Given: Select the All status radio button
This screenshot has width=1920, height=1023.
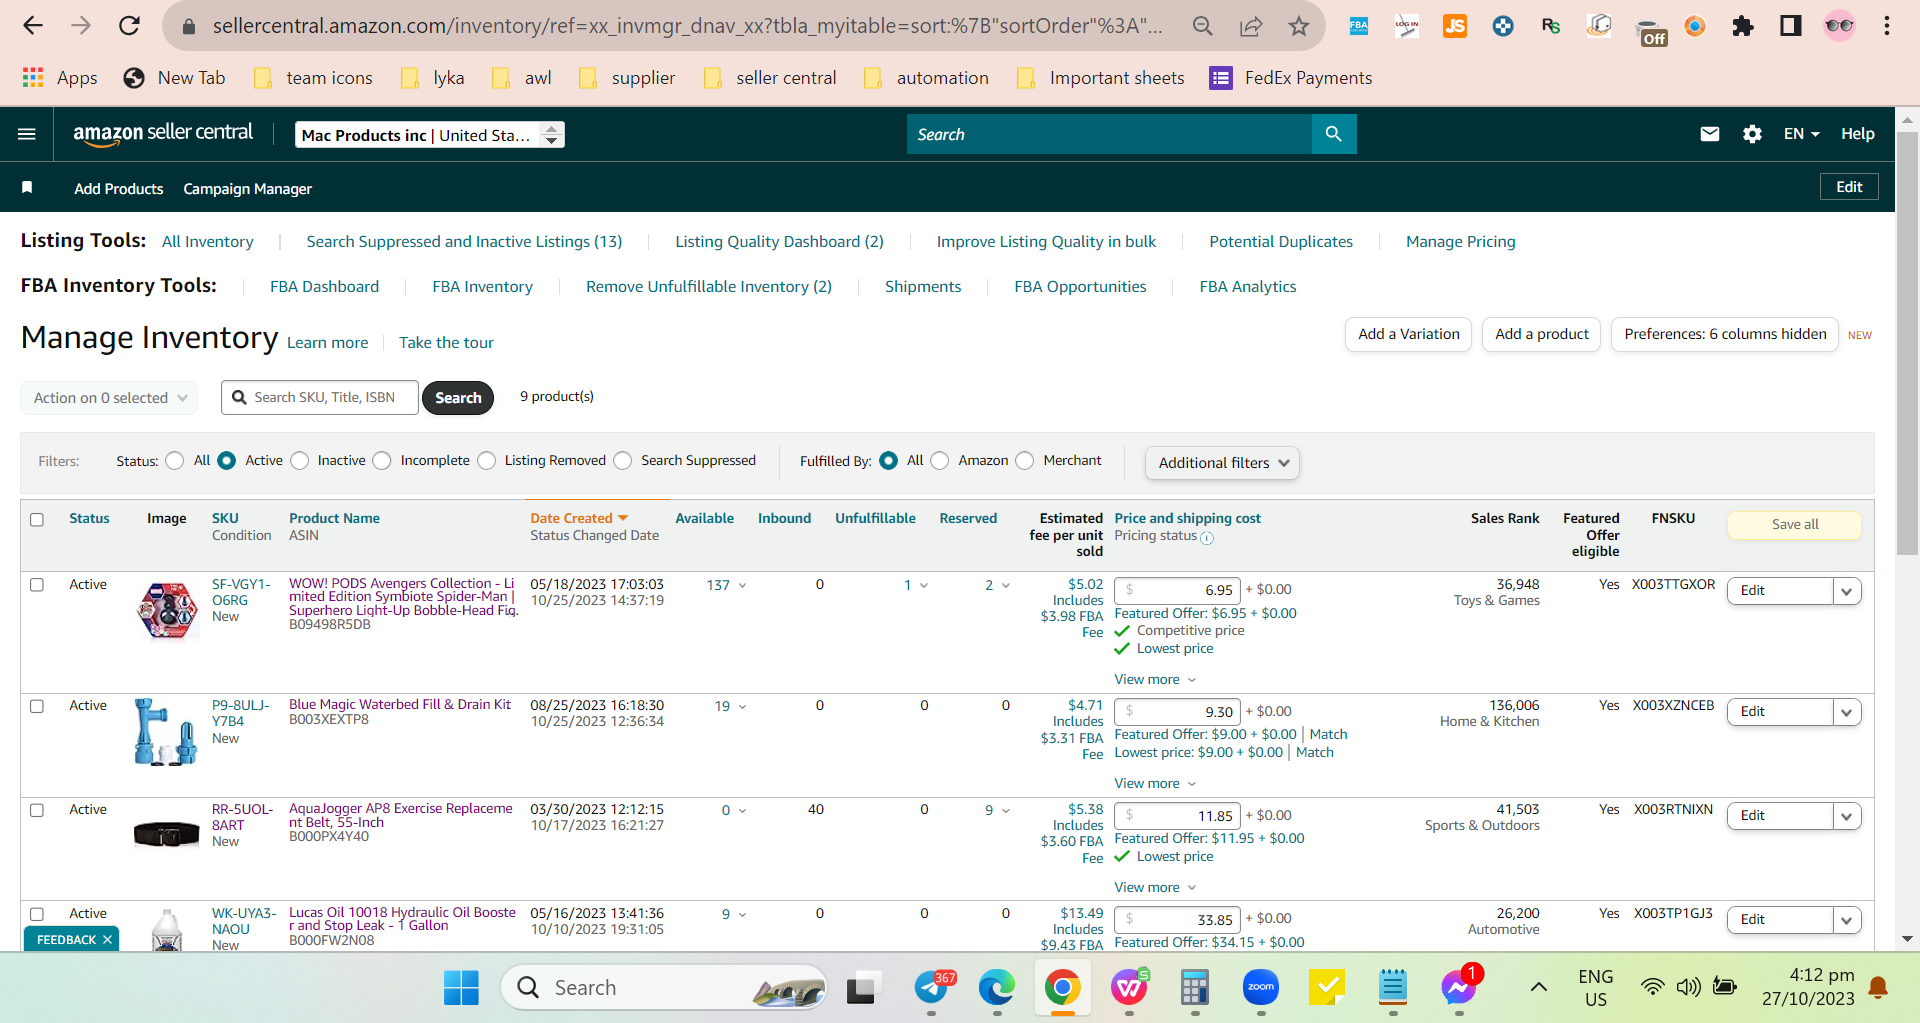Looking at the screenshot, I should point(175,461).
